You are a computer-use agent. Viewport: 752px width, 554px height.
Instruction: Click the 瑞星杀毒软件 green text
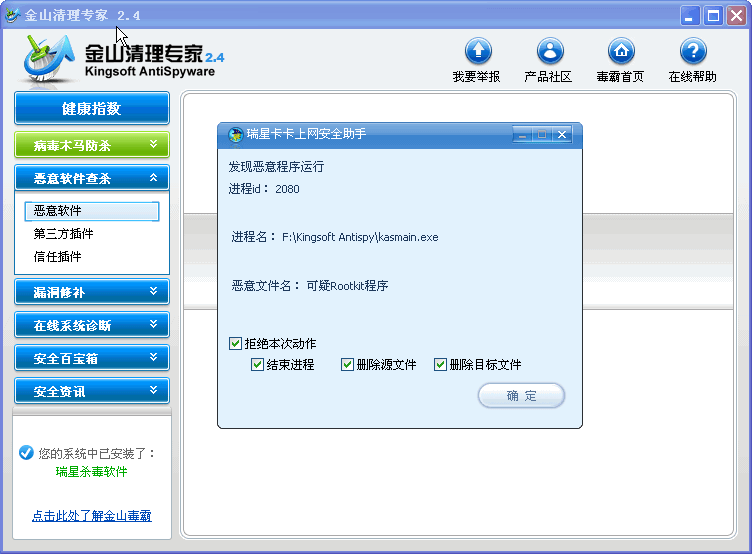click(x=91, y=471)
